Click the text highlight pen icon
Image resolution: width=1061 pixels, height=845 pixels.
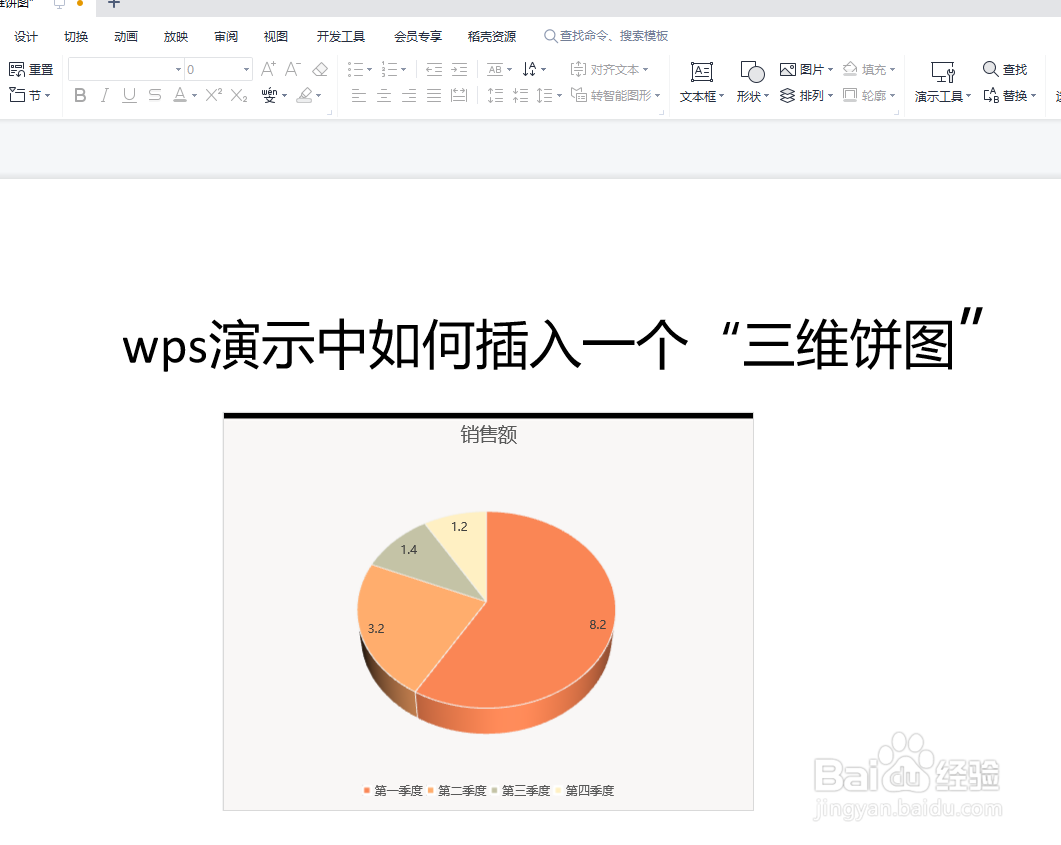304,95
